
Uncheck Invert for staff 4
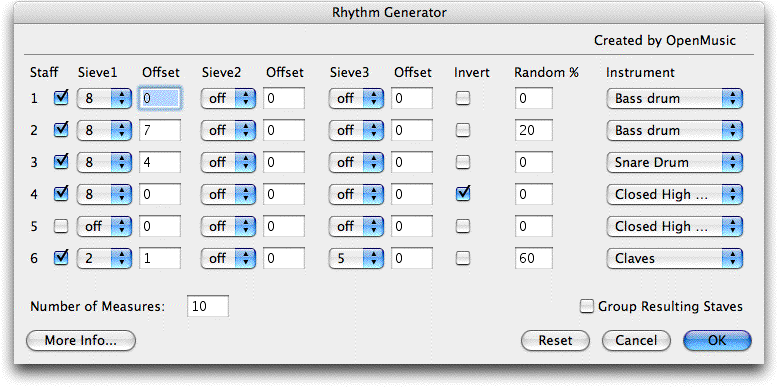[x=463, y=194]
